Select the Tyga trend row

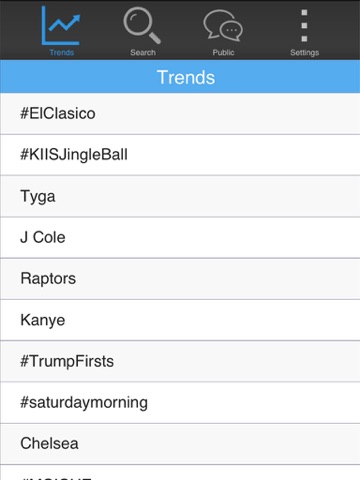[x=180, y=196]
